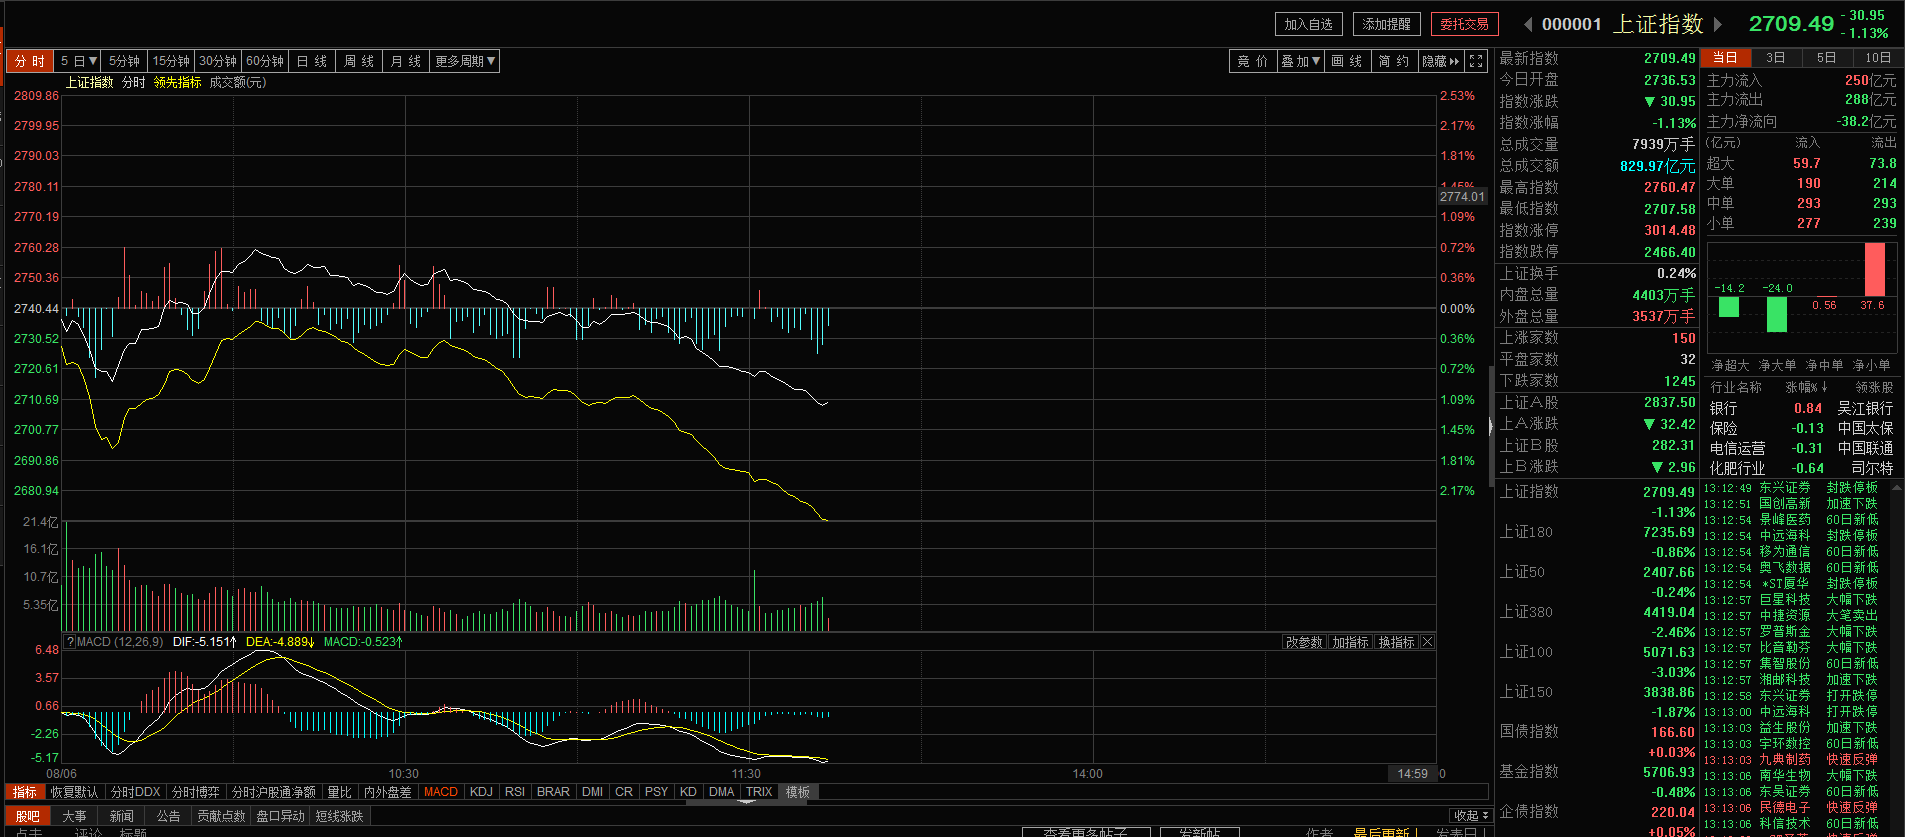Select 内外盘差 indicator
Screen dimensions: 1905x837
click(x=387, y=792)
